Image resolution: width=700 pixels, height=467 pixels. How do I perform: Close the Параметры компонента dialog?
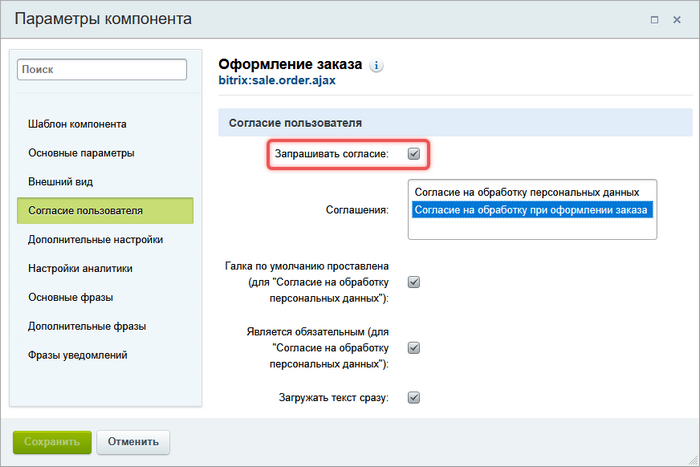(x=678, y=19)
